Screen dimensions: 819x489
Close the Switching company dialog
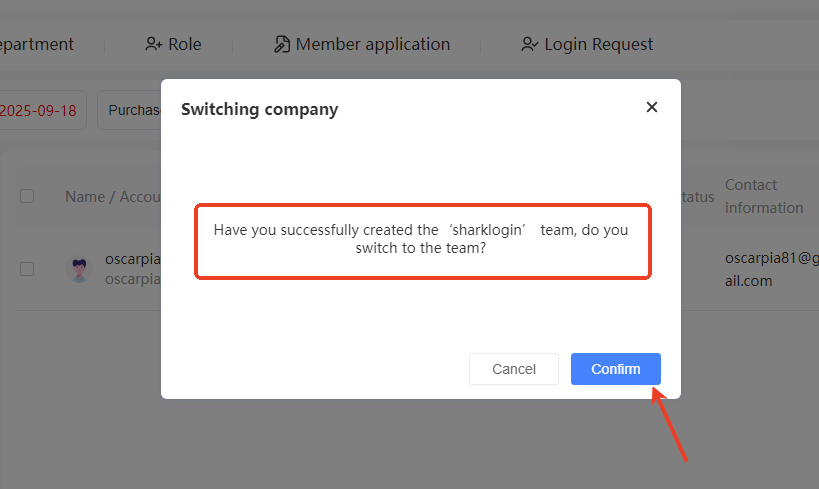[652, 107]
